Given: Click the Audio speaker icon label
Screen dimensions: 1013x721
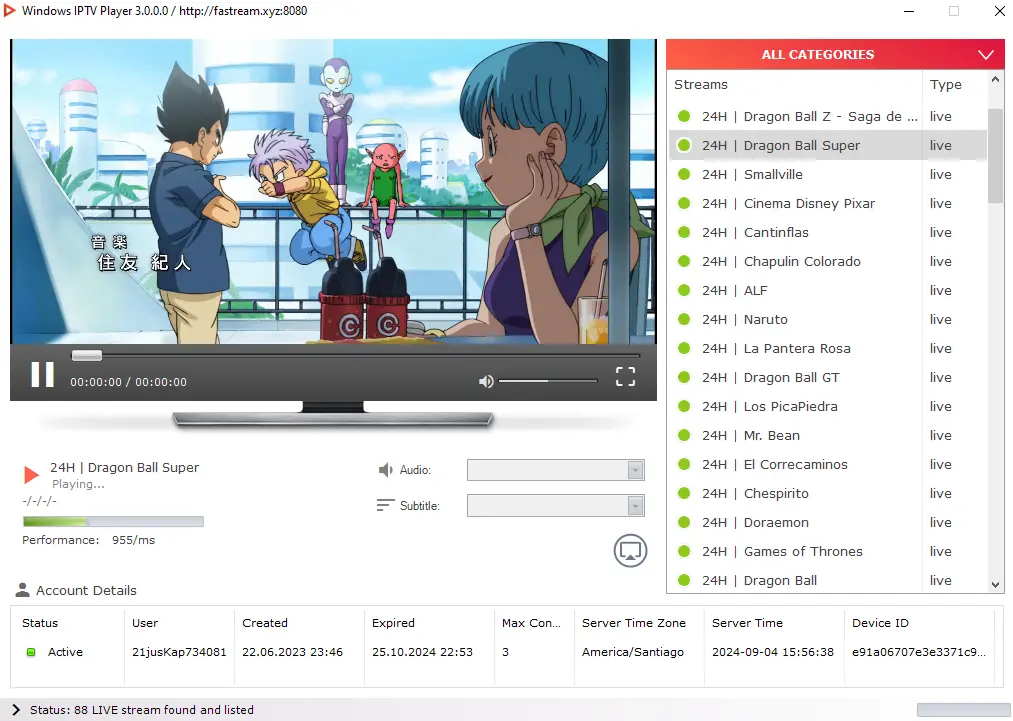Looking at the screenshot, I should coord(386,470).
